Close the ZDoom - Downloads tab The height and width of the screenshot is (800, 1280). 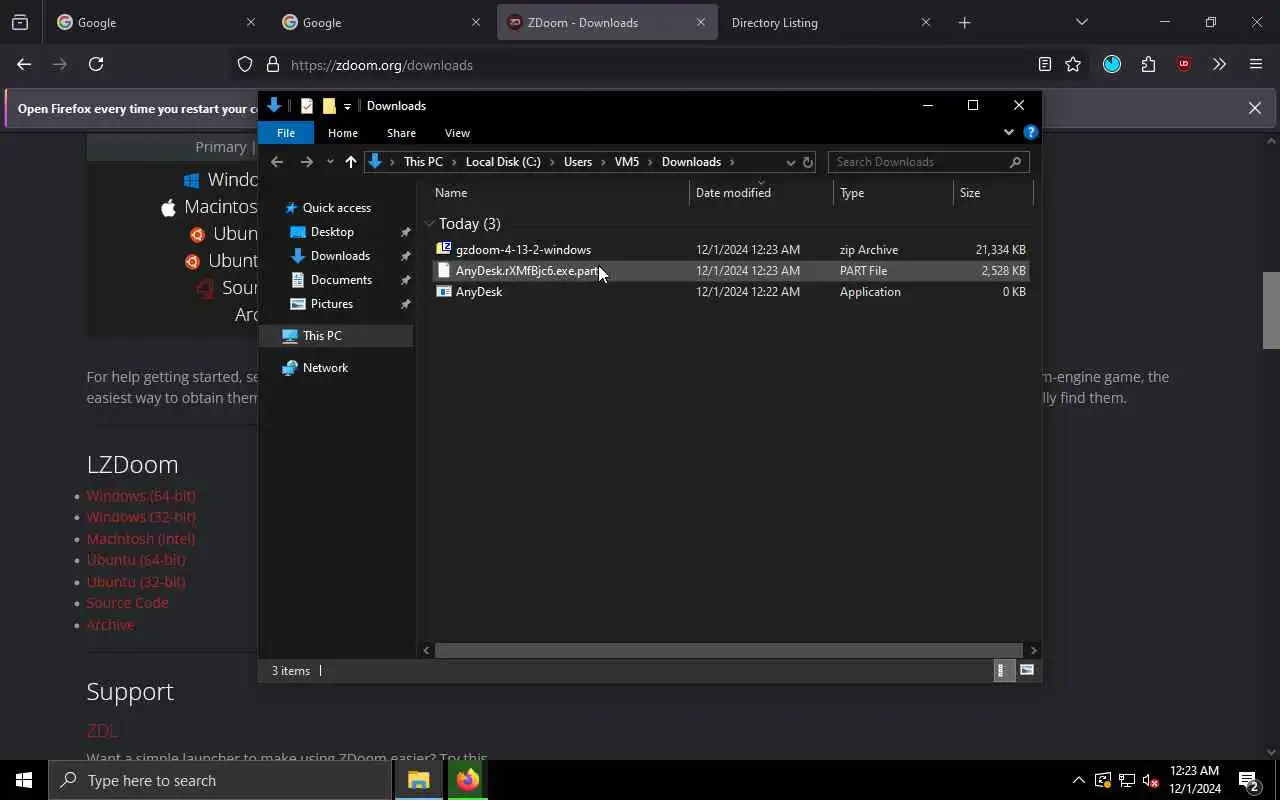point(700,22)
